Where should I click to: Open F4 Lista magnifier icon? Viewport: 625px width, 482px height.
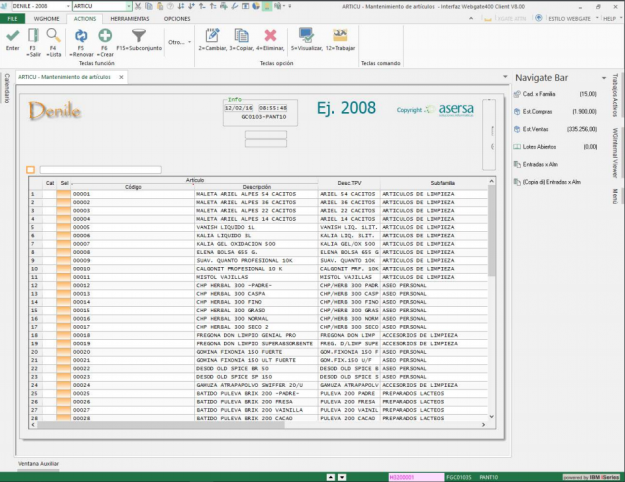click(53, 34)
